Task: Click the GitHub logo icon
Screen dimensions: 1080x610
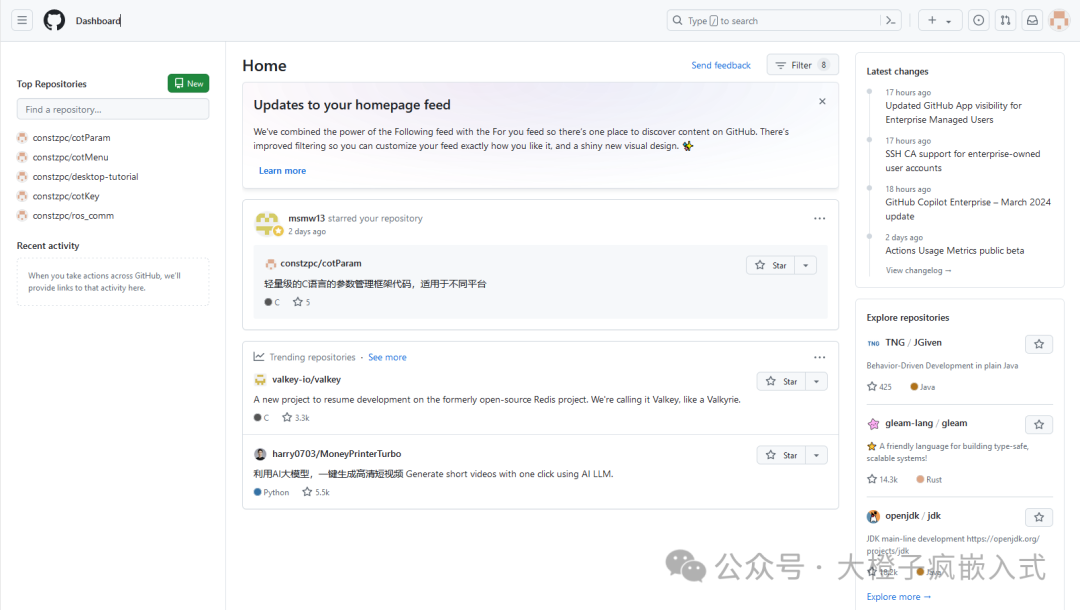Action: point(54,20)
